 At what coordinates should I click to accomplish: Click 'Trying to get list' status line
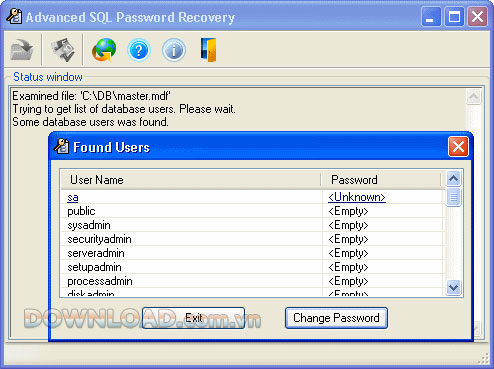point(124,109)
